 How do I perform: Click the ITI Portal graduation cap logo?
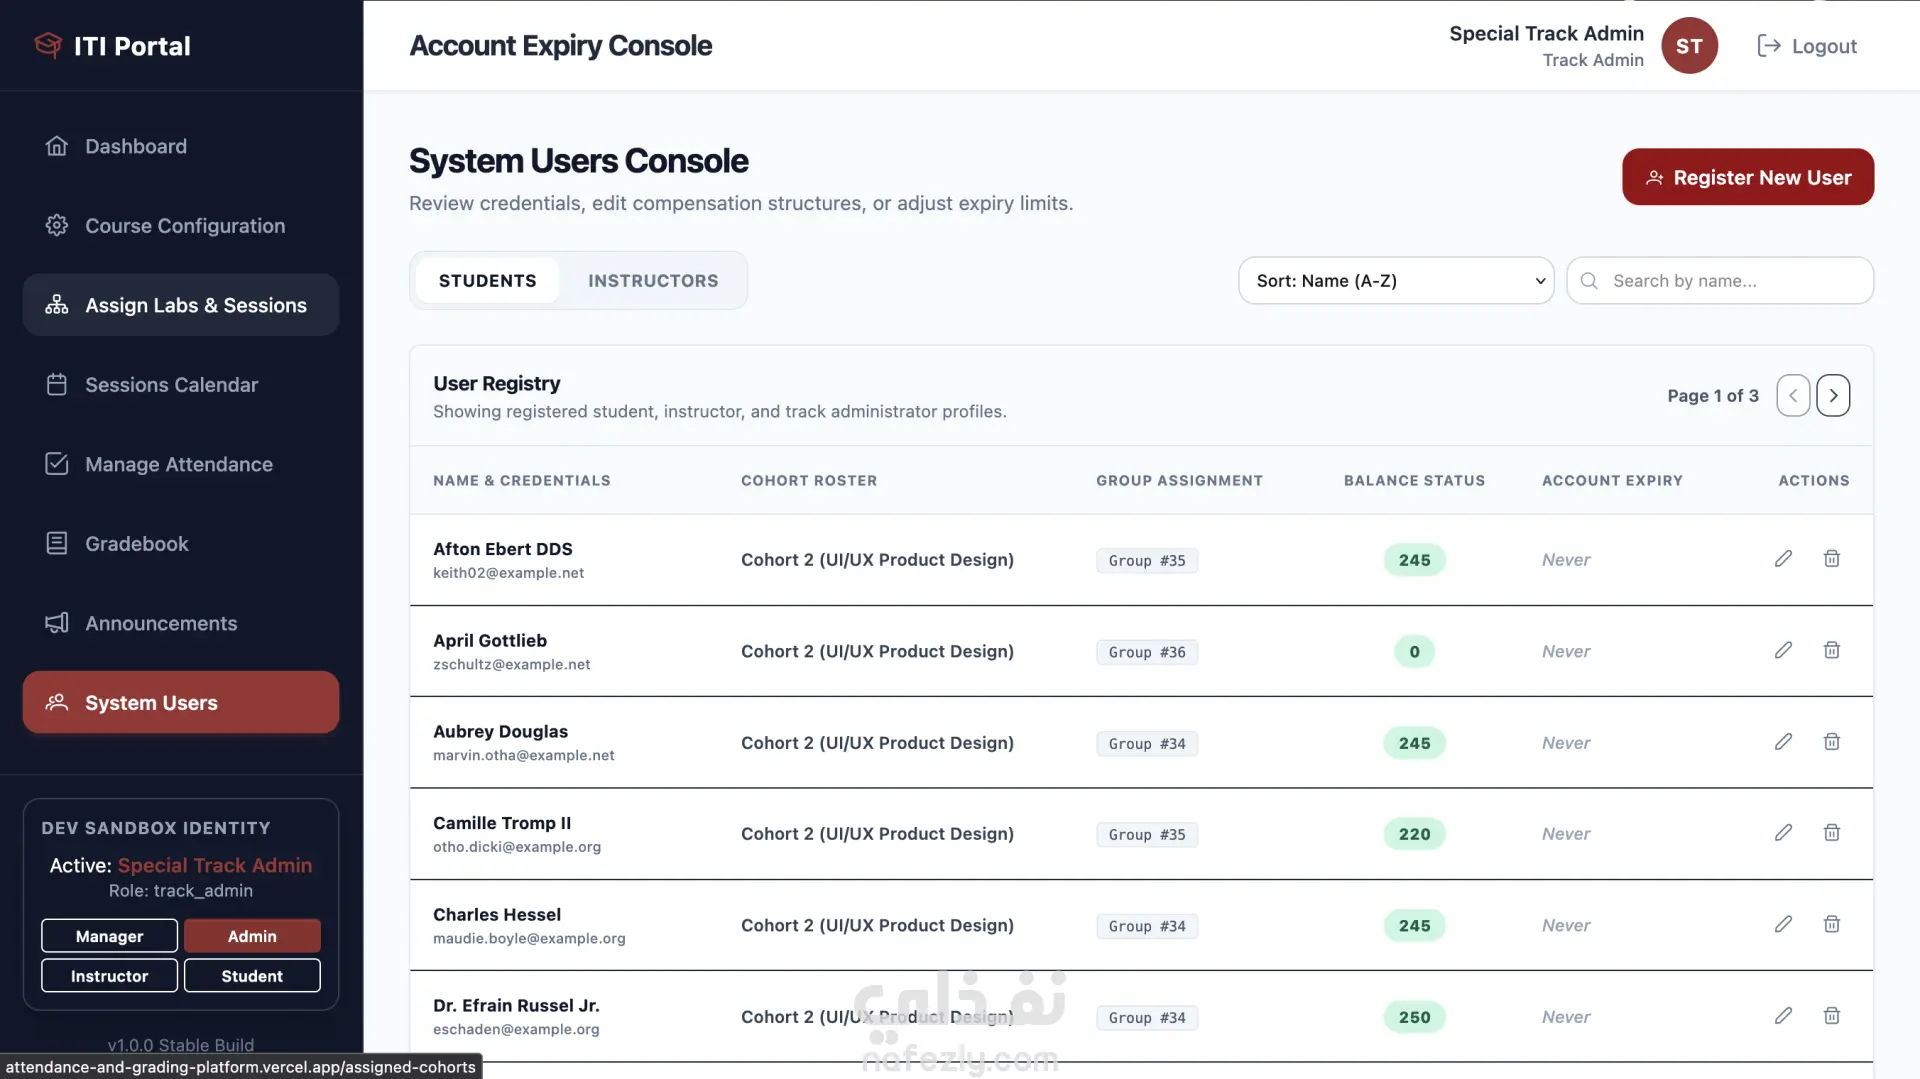tap(48, 45)
